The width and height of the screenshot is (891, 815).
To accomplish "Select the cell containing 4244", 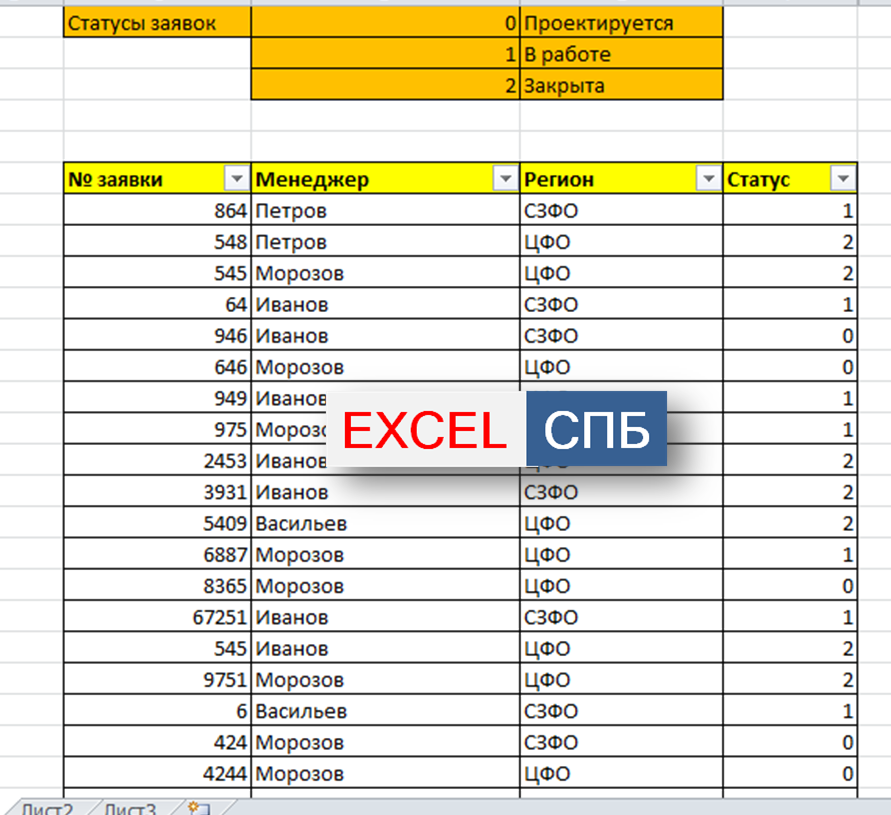I will (157, 773).
